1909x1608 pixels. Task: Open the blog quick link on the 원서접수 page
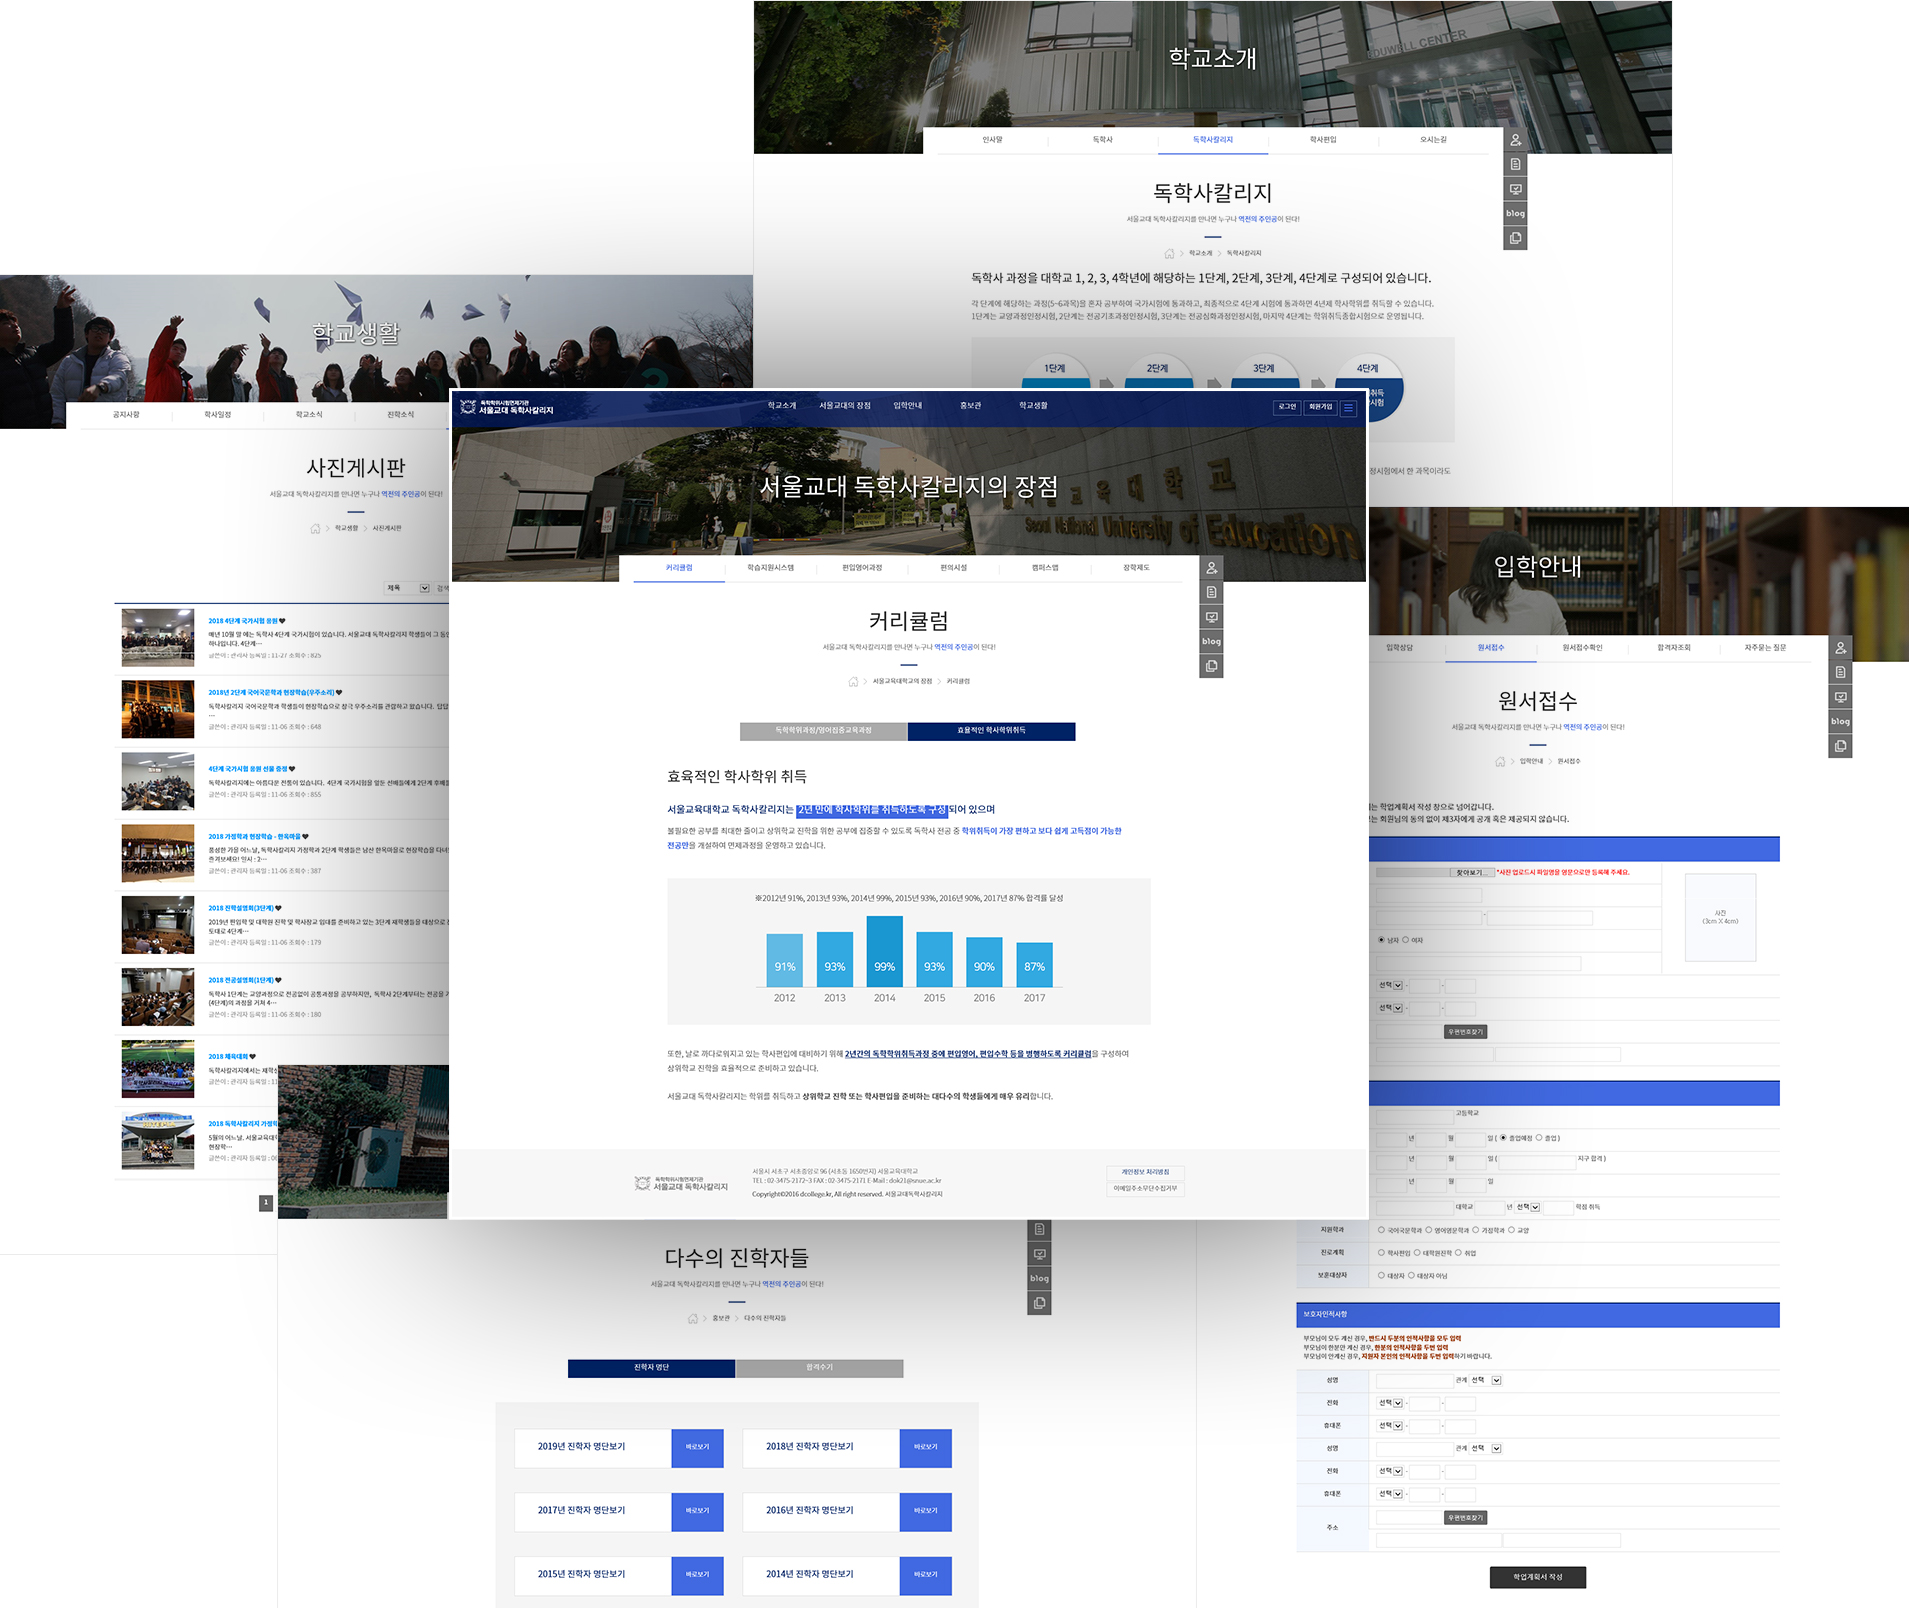tap(1840, 721)
